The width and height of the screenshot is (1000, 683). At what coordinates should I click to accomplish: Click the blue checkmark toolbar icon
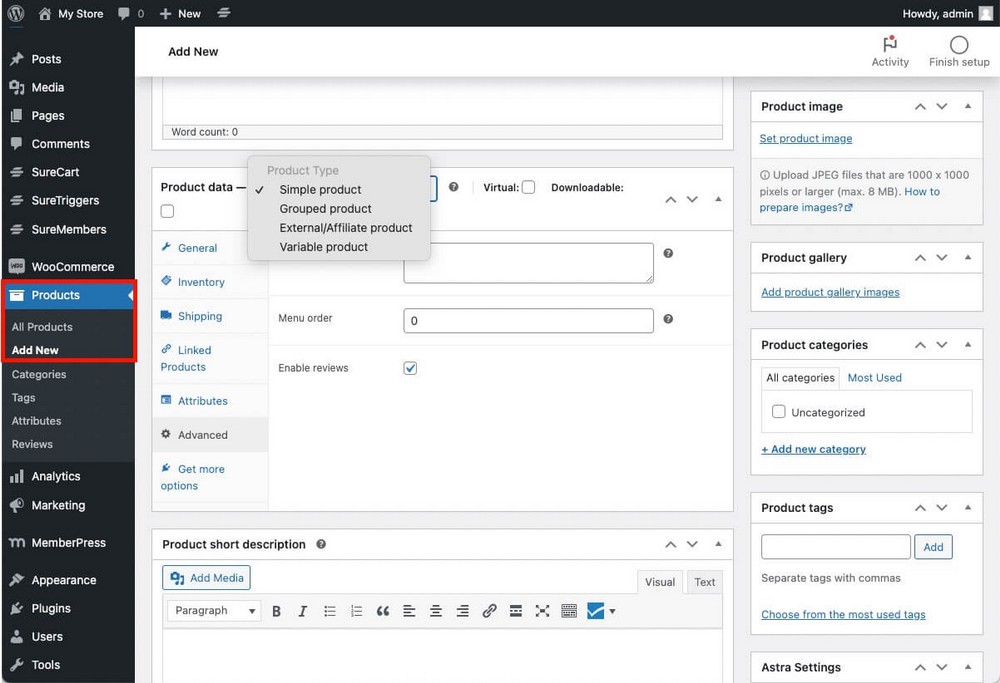tap(595, 611)
